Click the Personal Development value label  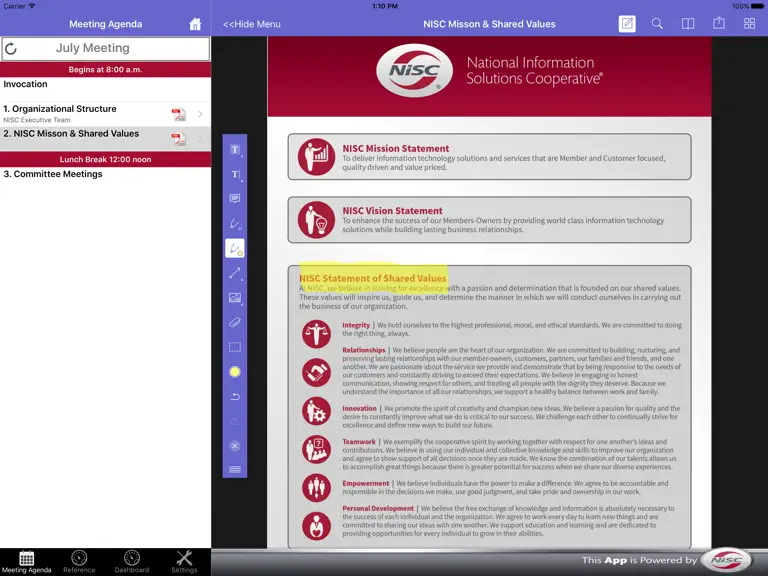(378, 508)
